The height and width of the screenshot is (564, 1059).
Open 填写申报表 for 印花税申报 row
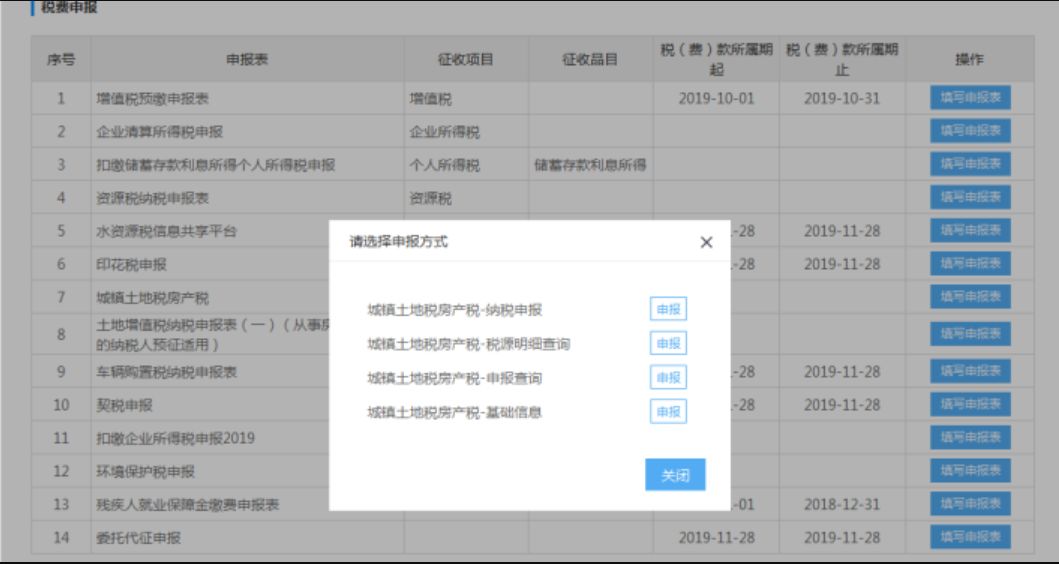point(970,263)
